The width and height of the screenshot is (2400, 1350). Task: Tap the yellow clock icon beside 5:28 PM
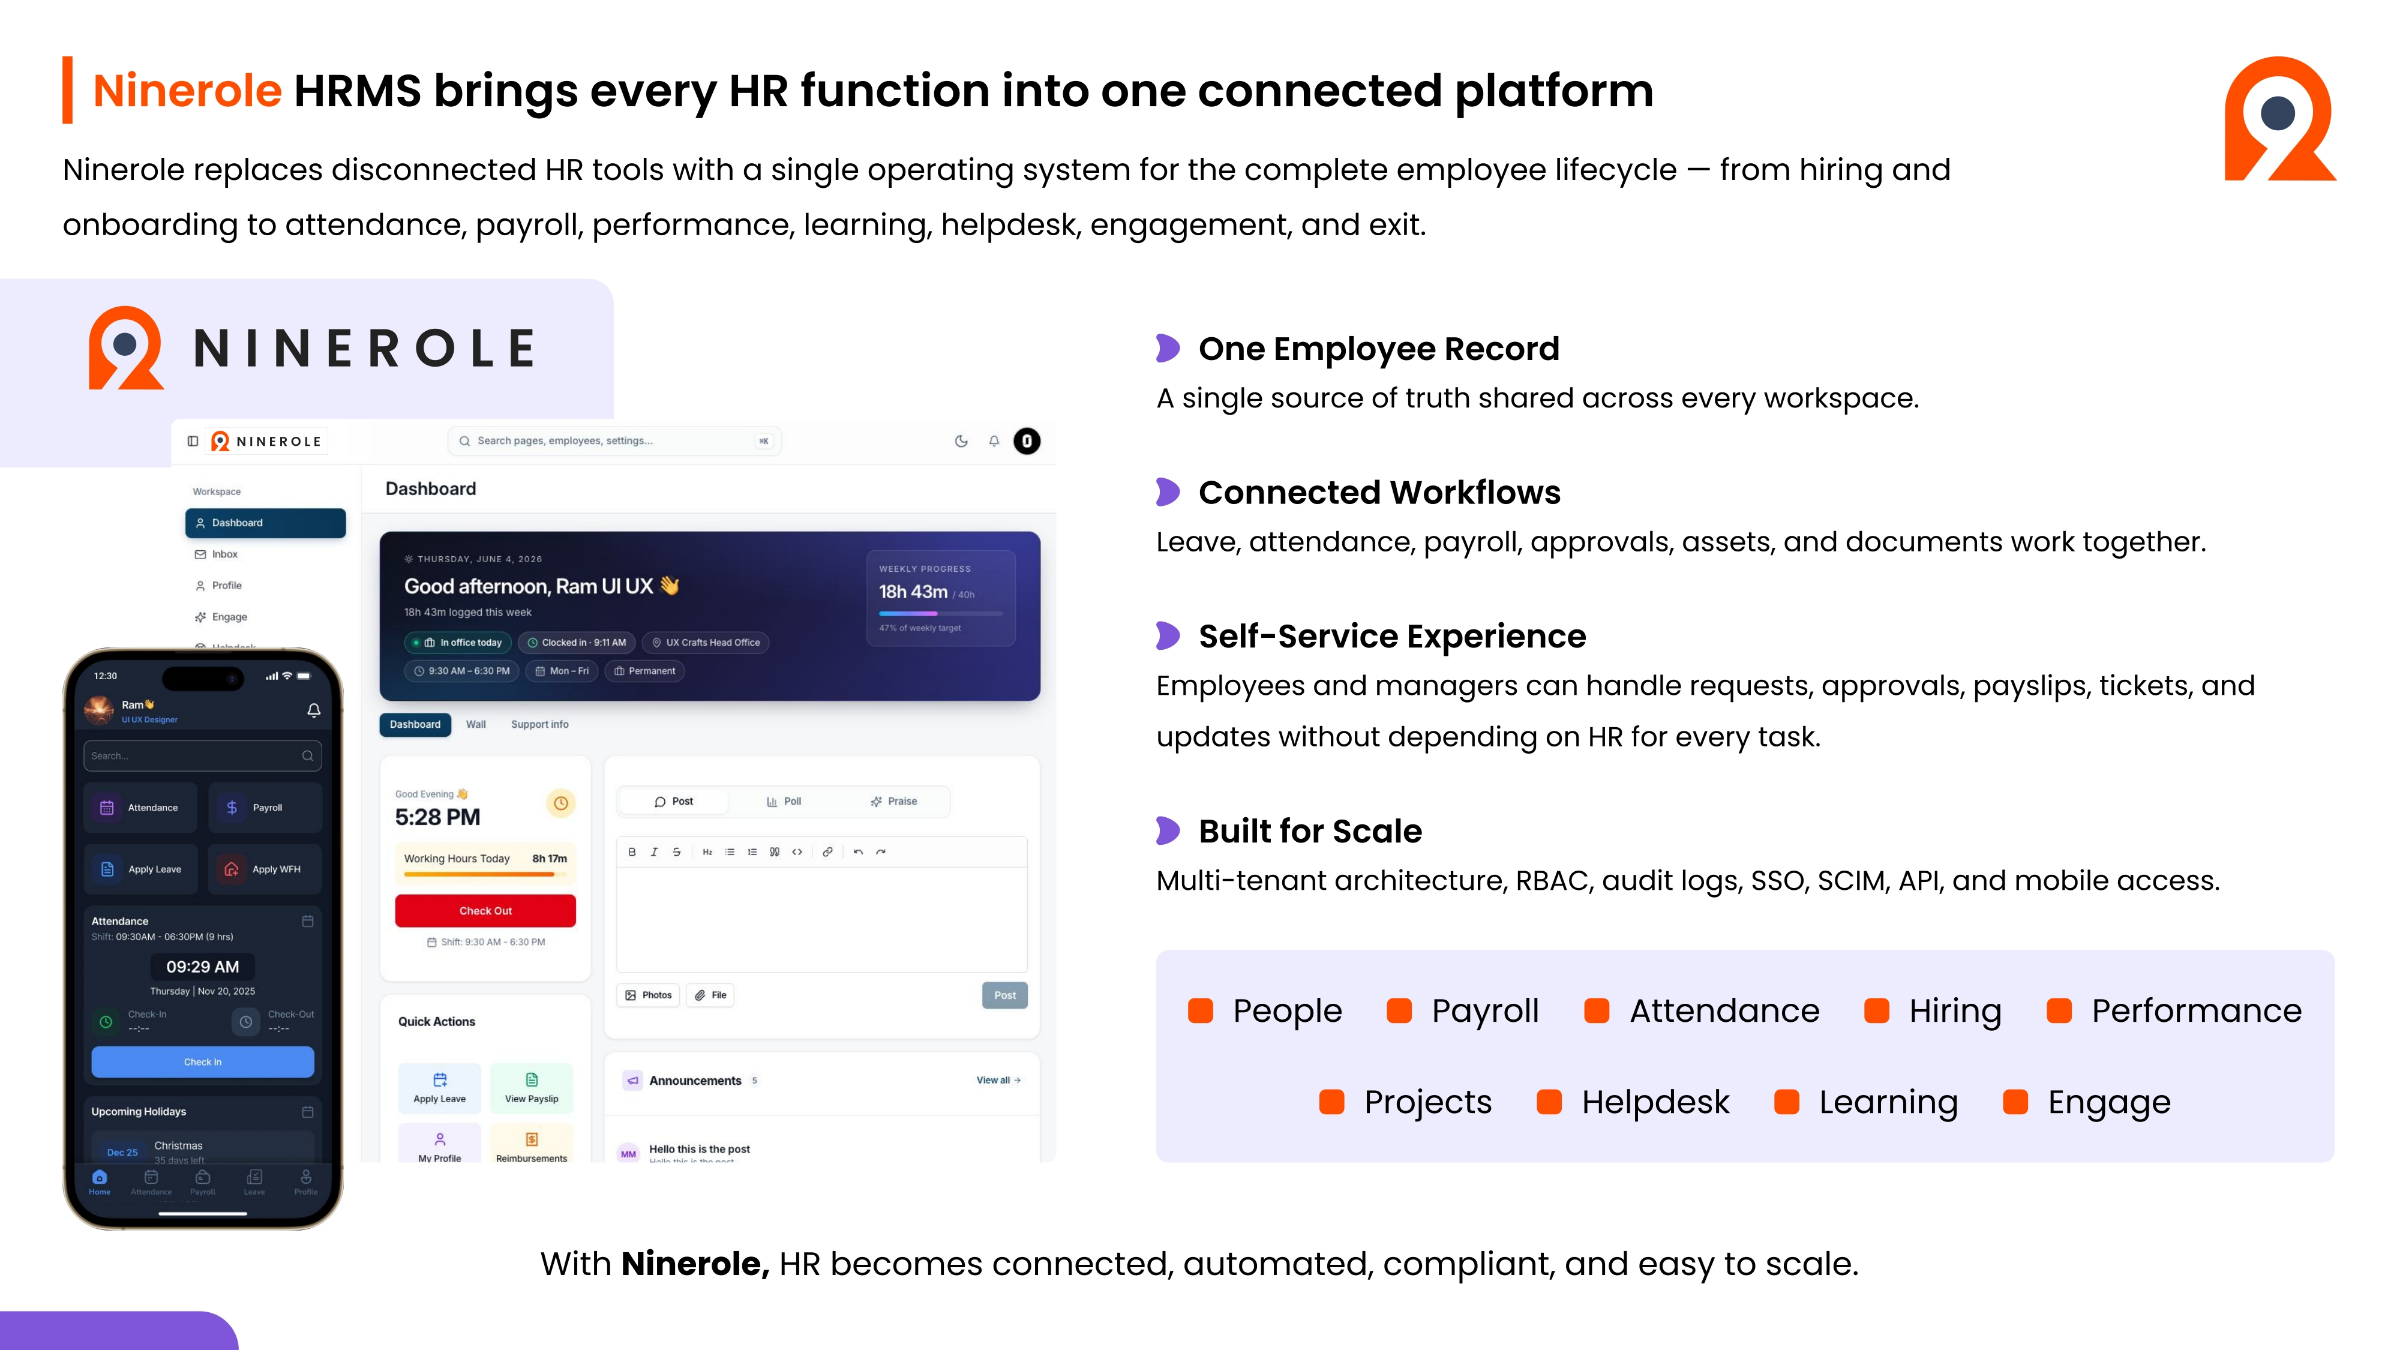pos(561,803)
